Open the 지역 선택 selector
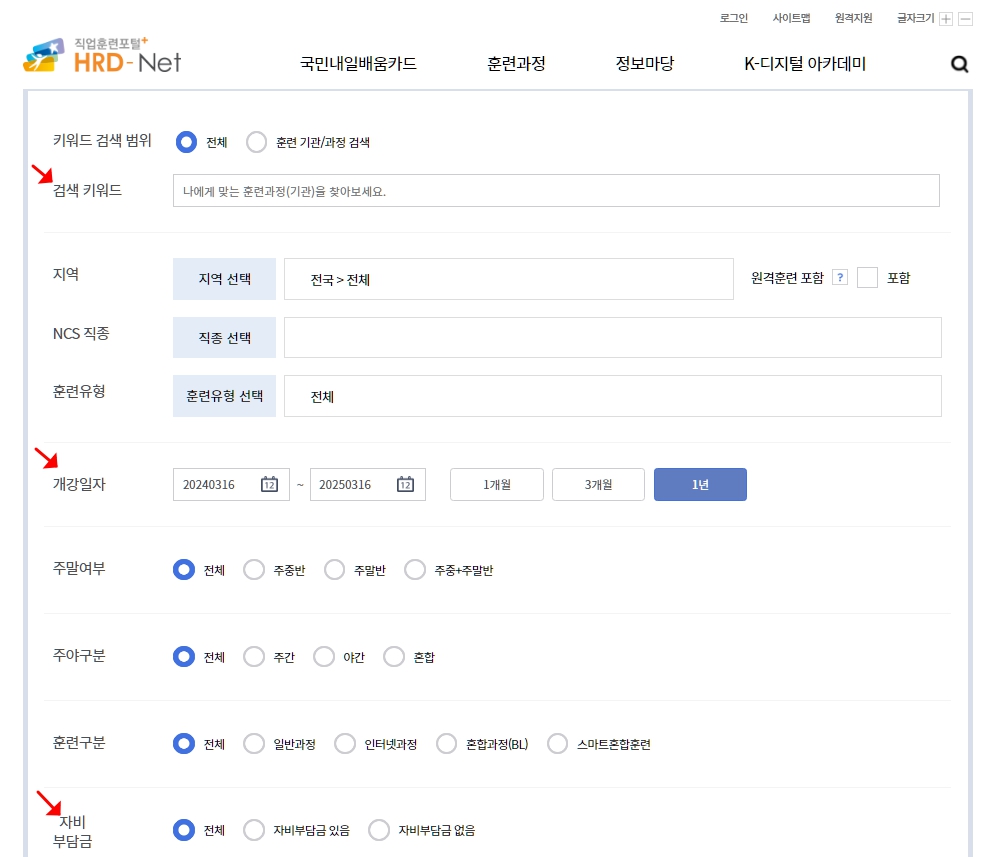 coord(223,278)
